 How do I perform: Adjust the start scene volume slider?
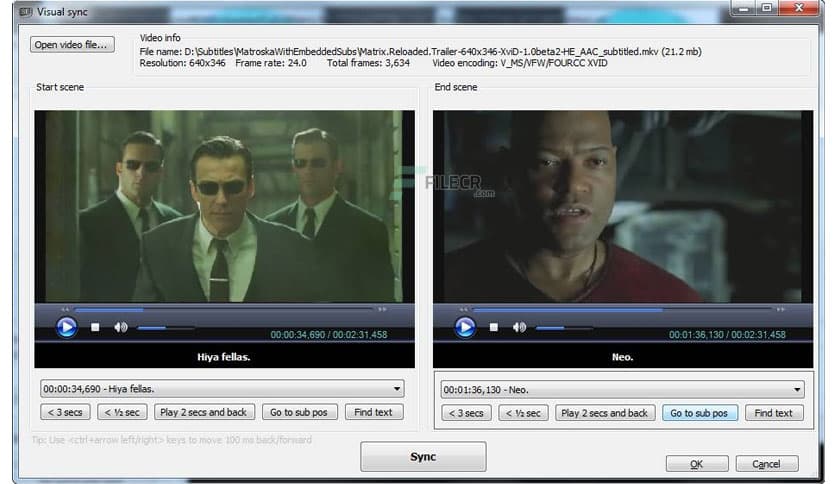click(x=165, y=327)
